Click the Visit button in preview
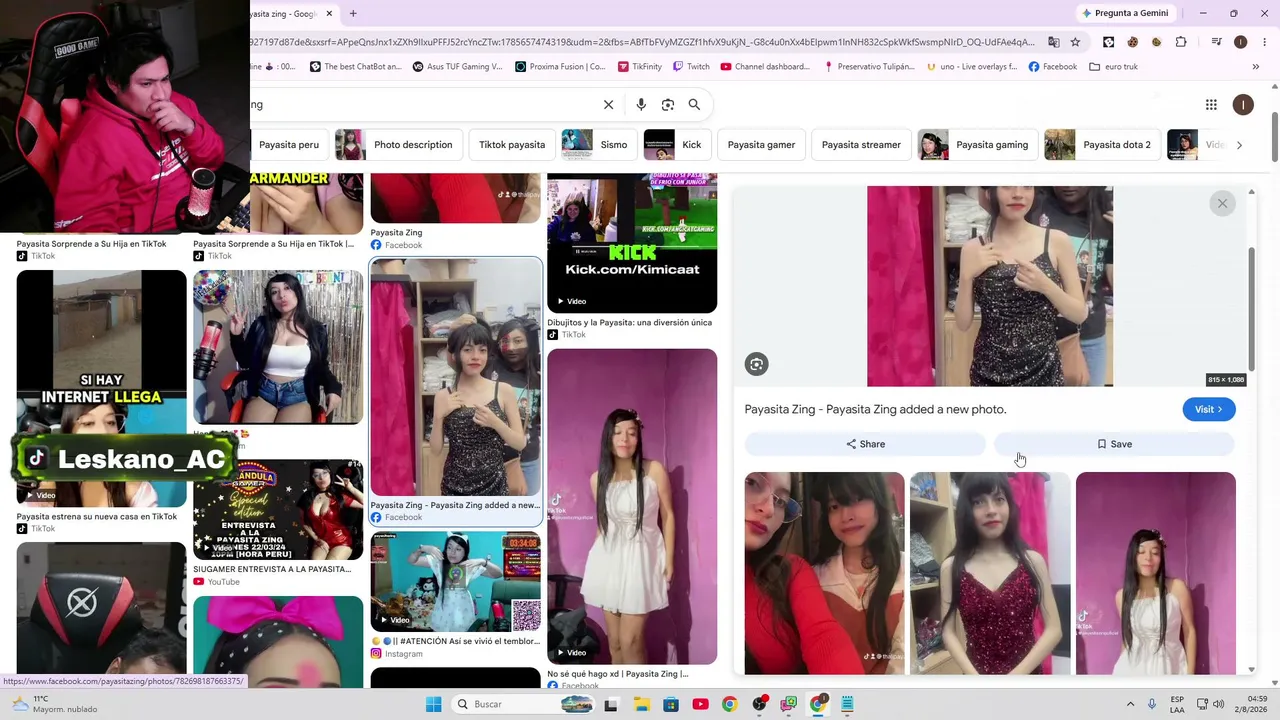This screenshot has width=1280, height=720. tap(1208, 409)
